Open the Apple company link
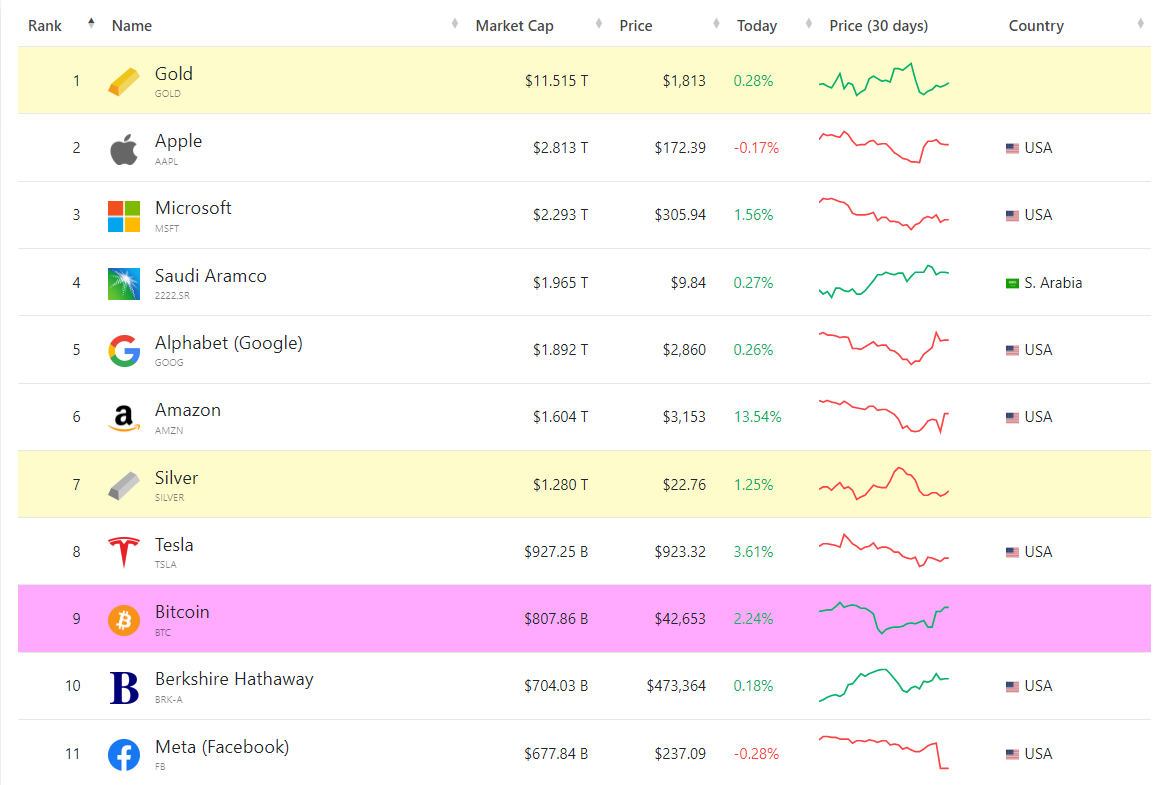This screenshot has height=785, width=1166. [x=178, y=141]
